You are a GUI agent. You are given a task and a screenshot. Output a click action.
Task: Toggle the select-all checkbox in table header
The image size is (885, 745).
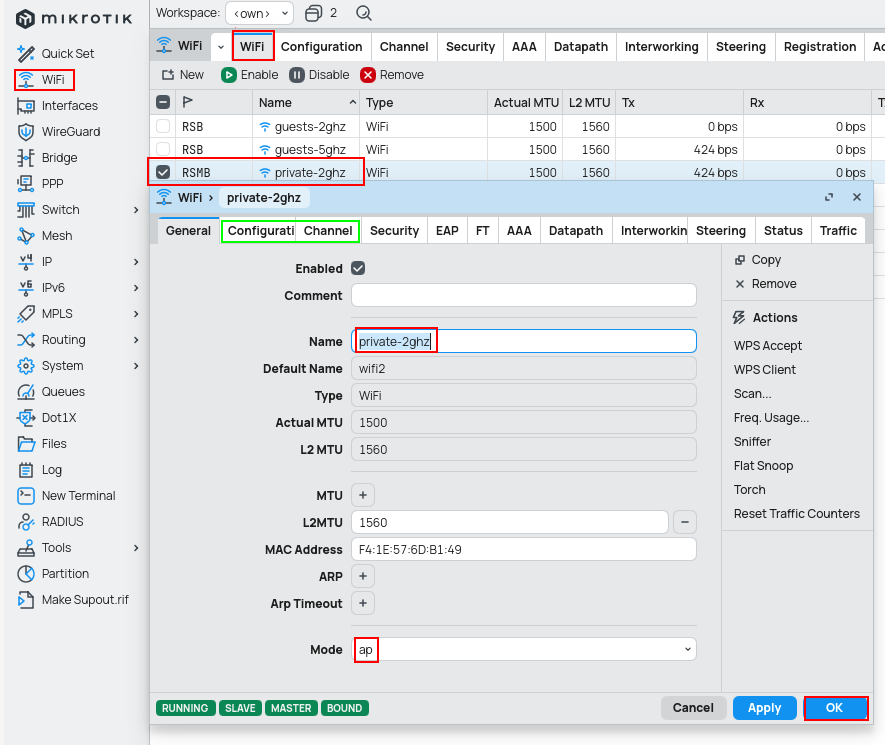point(163,102)
